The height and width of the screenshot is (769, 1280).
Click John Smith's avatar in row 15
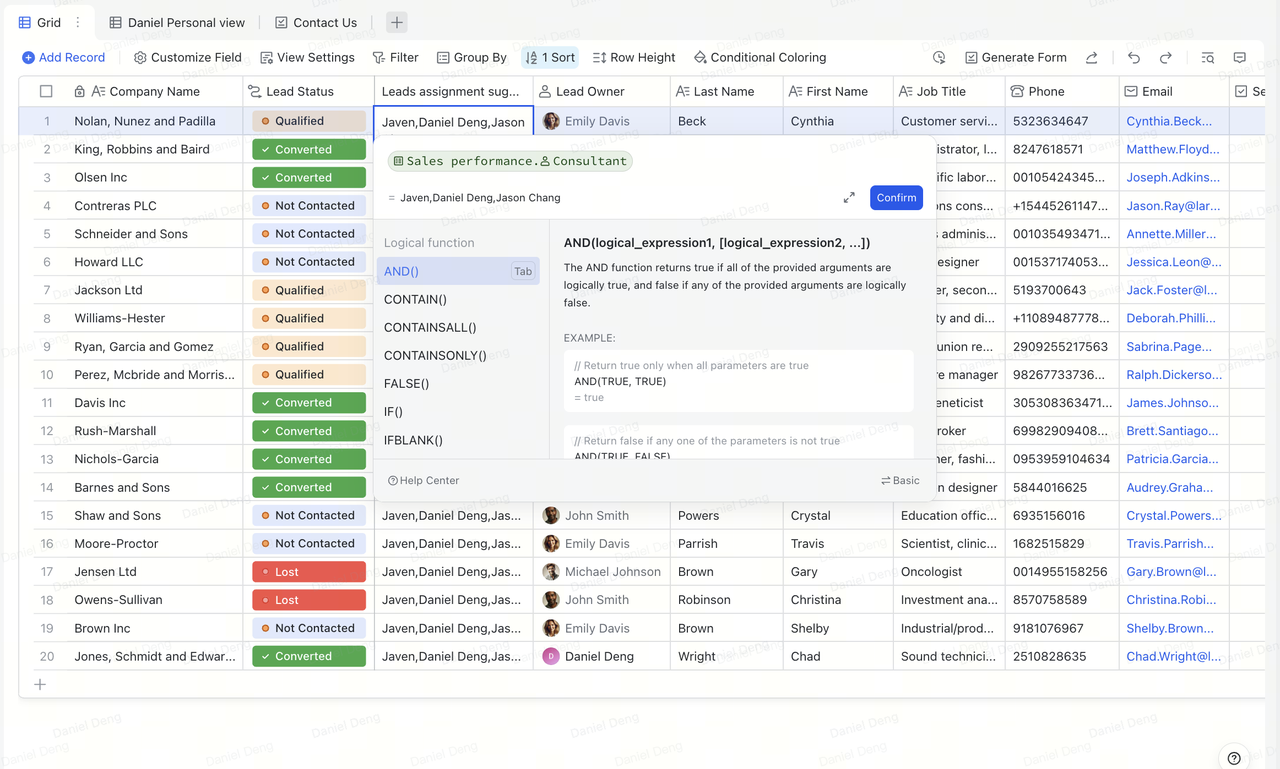click(x=551, y=516)
